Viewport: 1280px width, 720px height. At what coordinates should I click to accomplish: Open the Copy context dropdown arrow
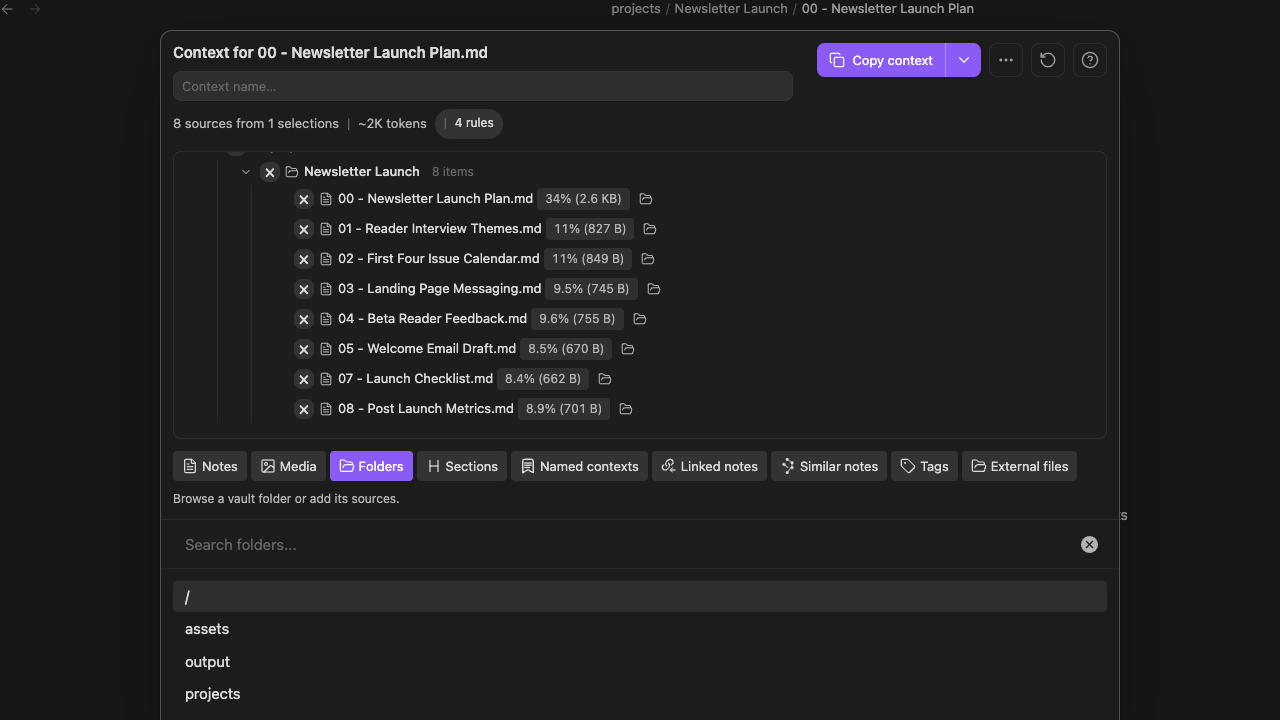point(963,60)
